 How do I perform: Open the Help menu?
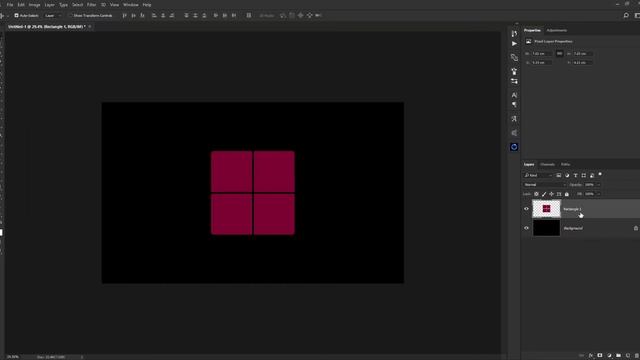[x=147, y=5]
